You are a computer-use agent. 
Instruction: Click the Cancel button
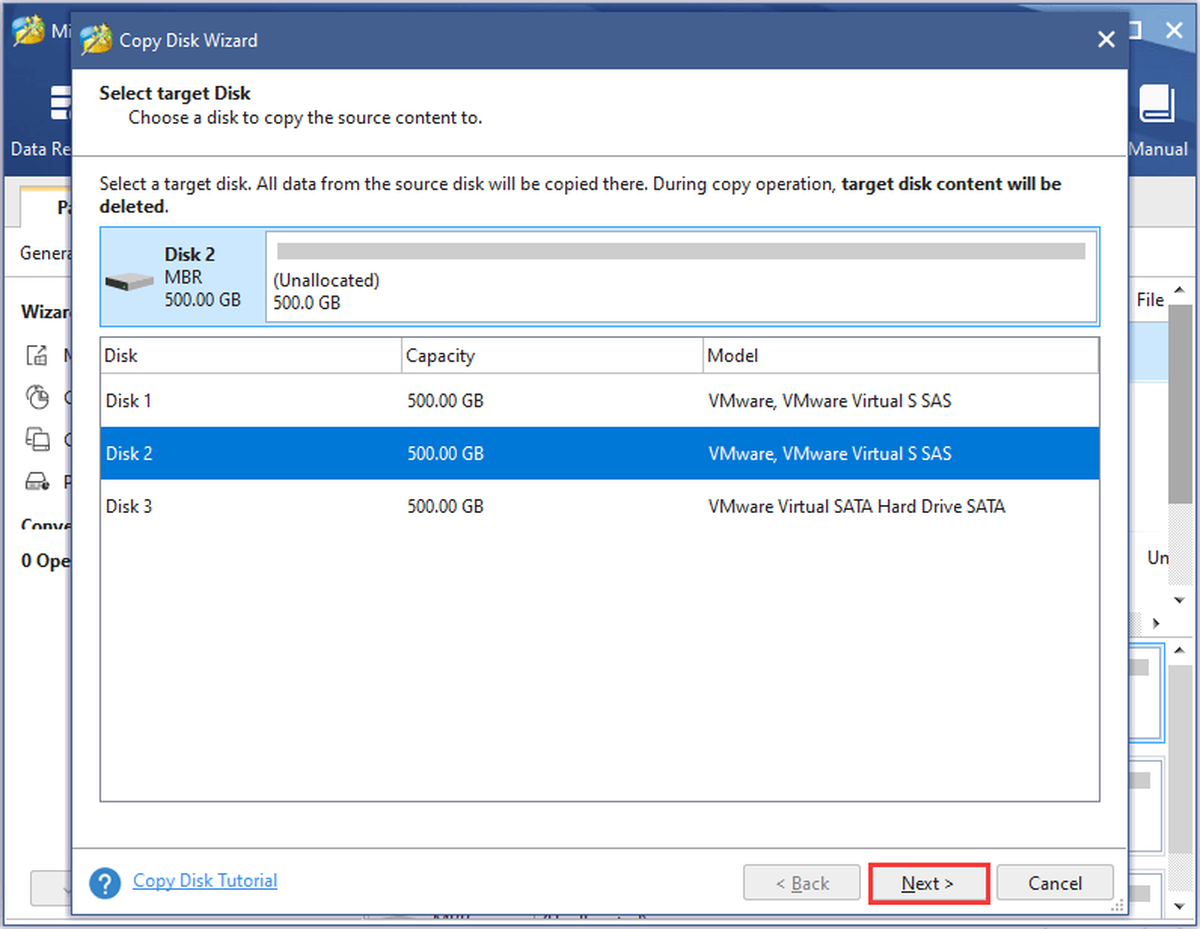(x=1055, y=884)
